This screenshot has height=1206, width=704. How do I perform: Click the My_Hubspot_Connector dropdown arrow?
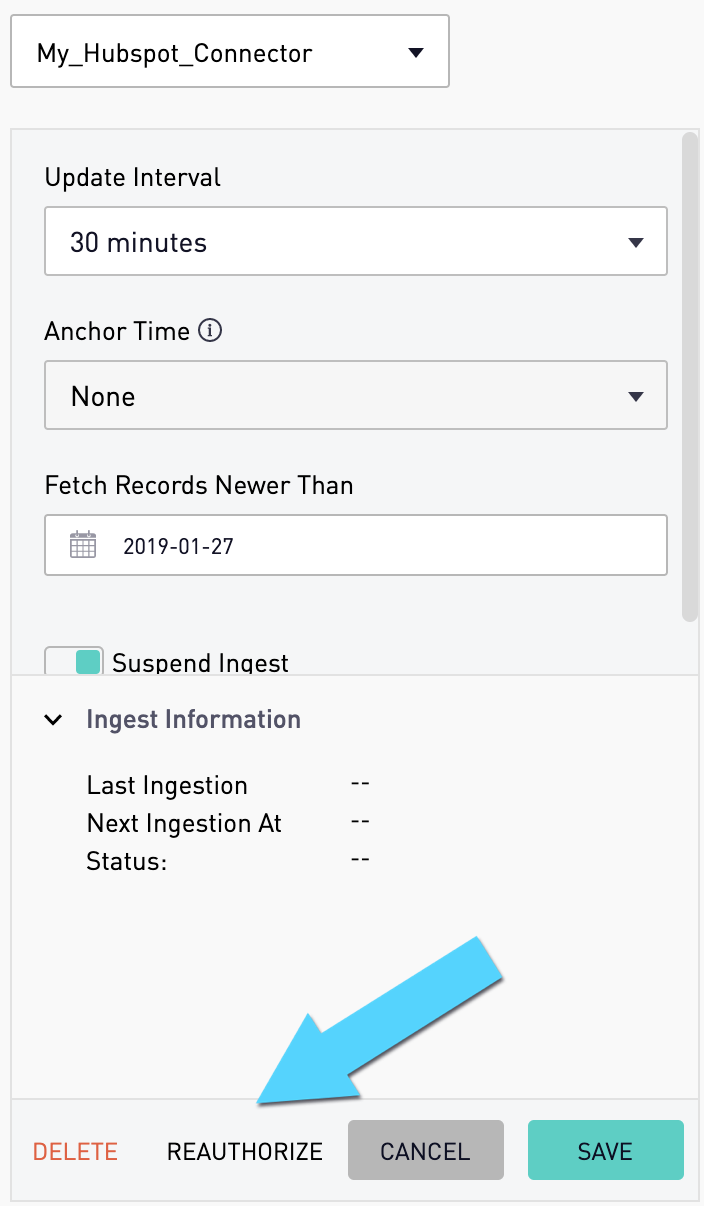point(417,52)
